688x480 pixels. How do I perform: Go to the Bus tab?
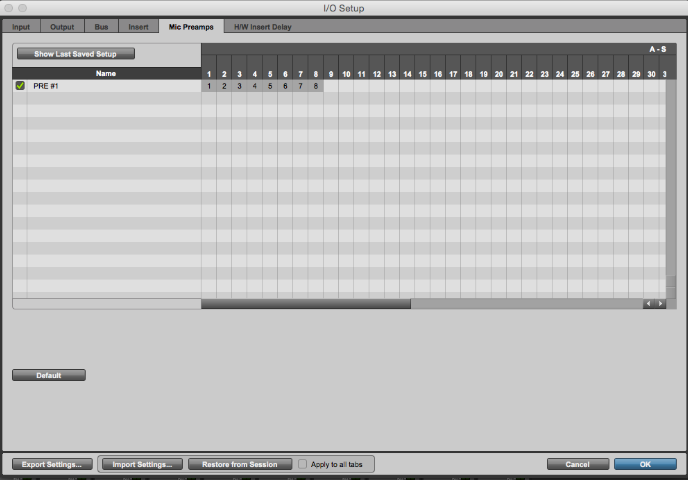(x=102, y=26)
